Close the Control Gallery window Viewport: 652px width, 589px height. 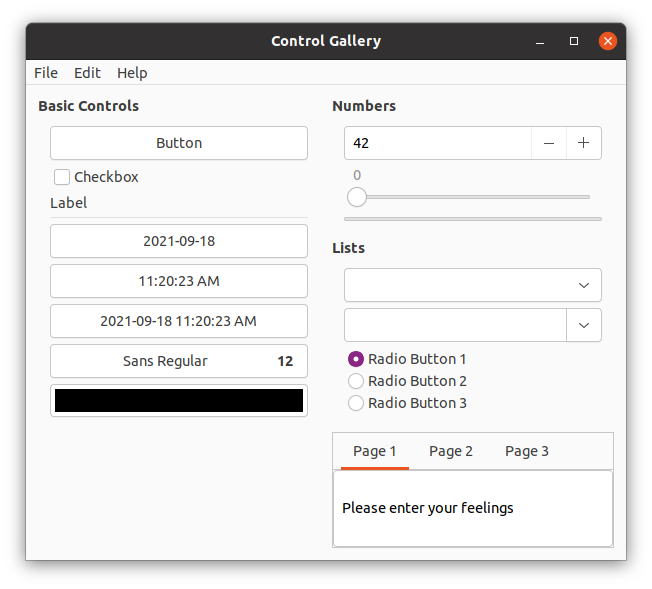pyautogui.click(x=608, y=41)
